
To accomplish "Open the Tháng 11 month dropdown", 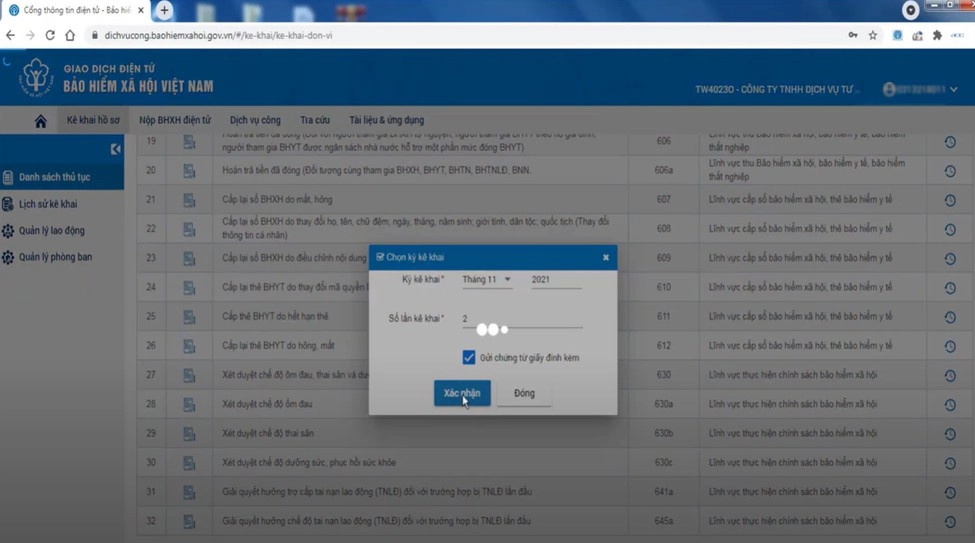I will (x=487, y=280).
